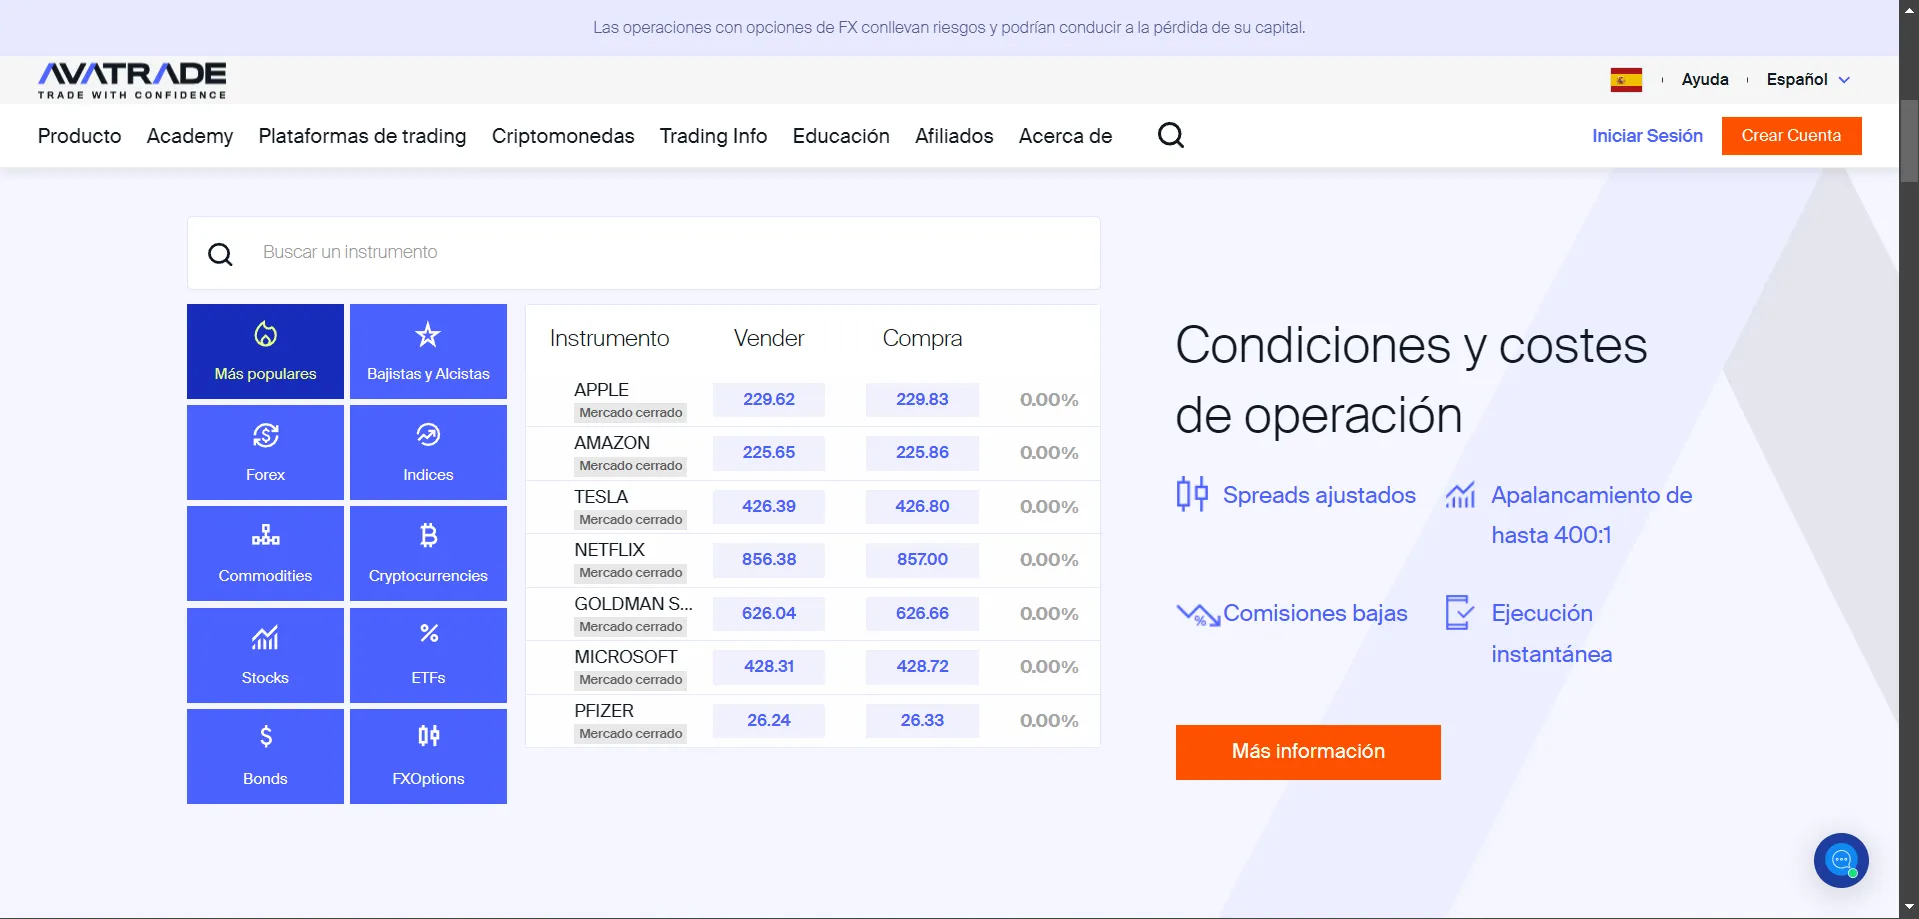Select the Indices category tile
The image size is (1919, 919).
(x=428, y=452)
